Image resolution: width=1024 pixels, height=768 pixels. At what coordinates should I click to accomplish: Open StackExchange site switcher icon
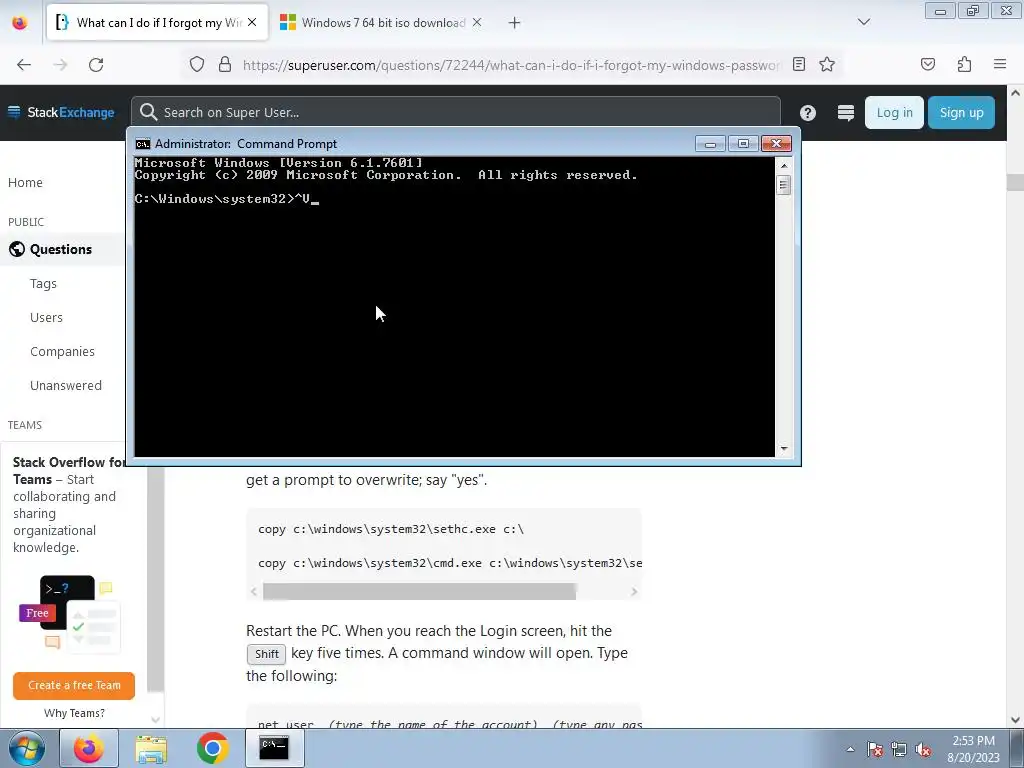pos(846,113)
